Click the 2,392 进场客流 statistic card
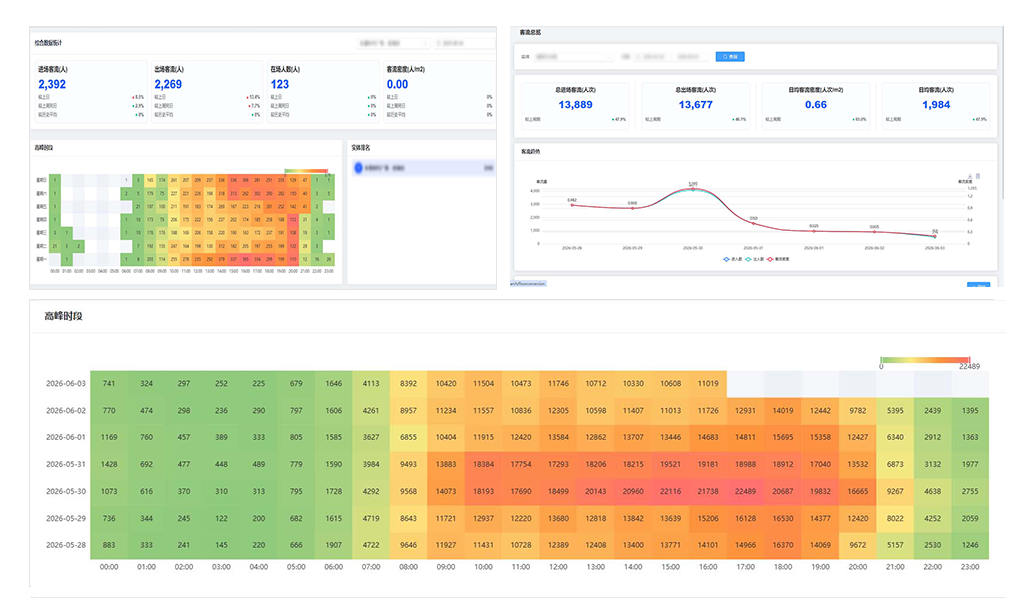Screen dimensions: 1023x614 [91, 91]
